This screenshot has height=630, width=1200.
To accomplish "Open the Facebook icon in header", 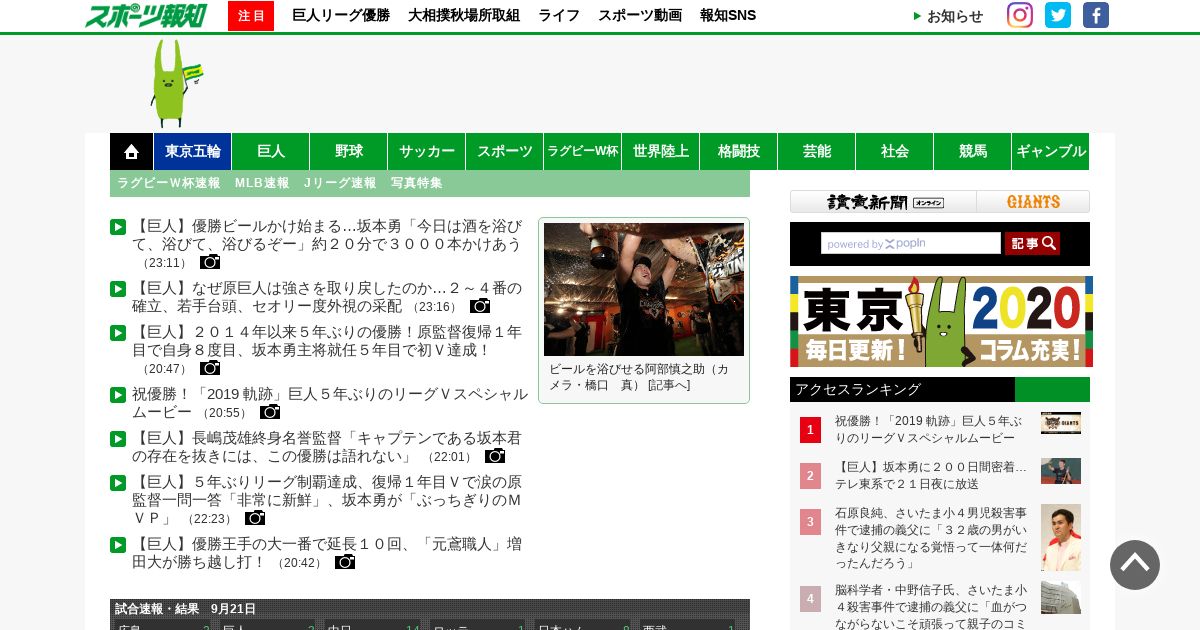I will [1096, 15].
